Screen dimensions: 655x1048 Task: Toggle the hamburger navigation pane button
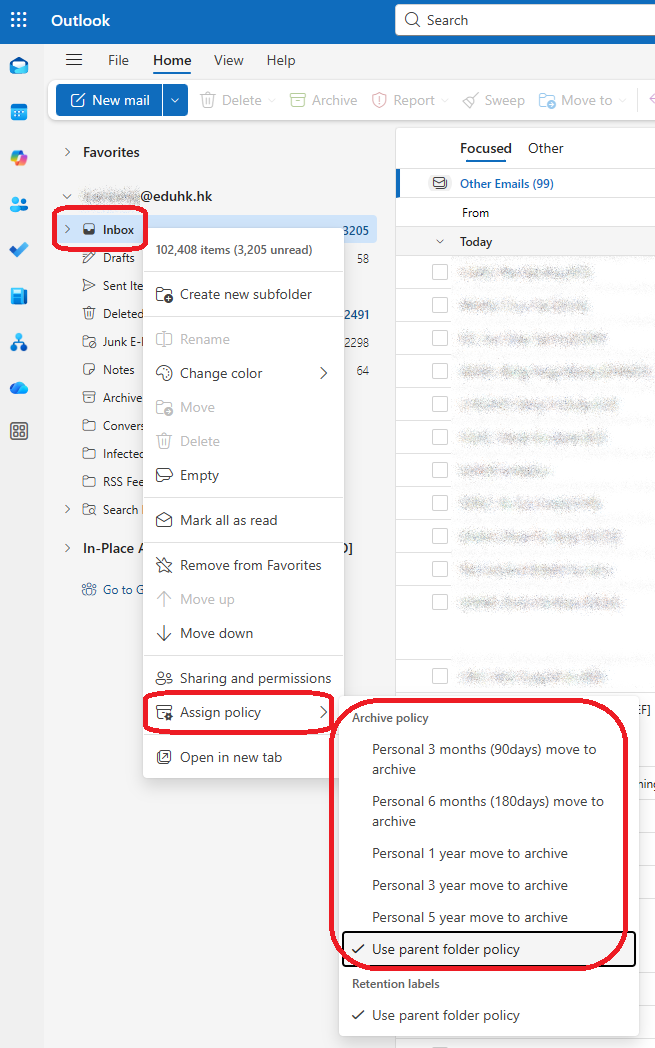click(x=74, y=60)
